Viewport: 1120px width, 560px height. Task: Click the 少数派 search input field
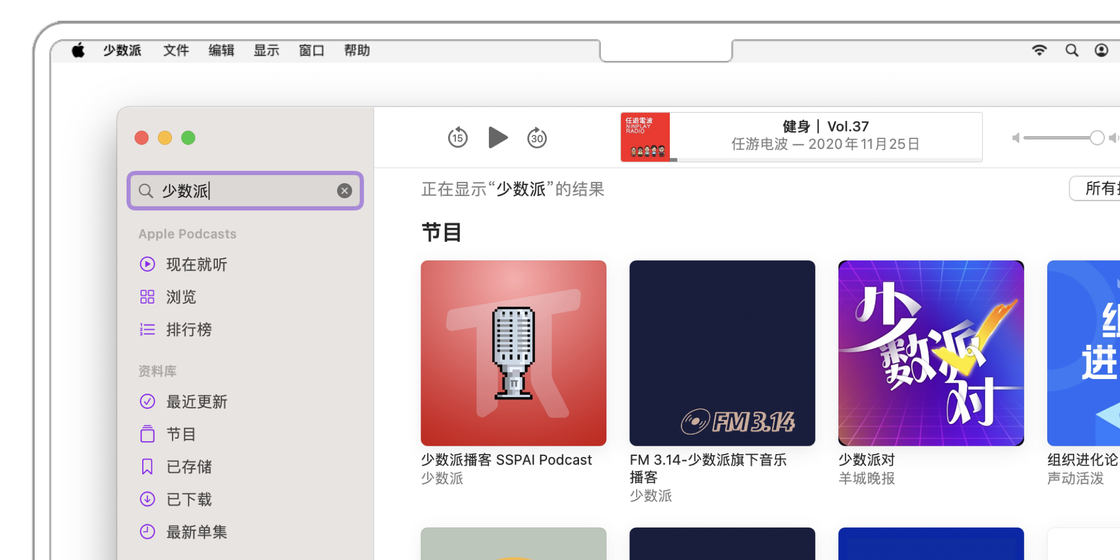pyautogui.click(x=245, y=191)
